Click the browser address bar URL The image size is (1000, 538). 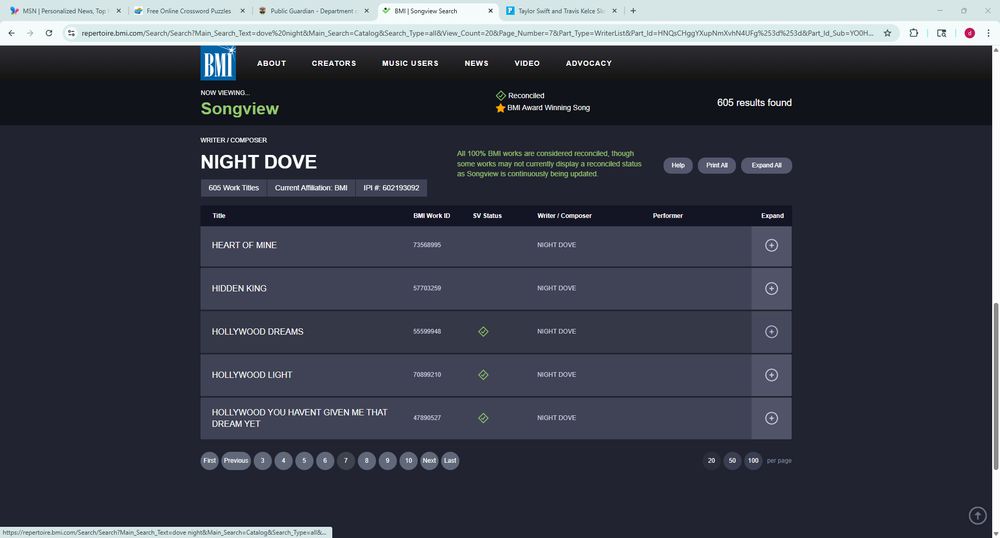pyautogui.click(x=477, y=33)
